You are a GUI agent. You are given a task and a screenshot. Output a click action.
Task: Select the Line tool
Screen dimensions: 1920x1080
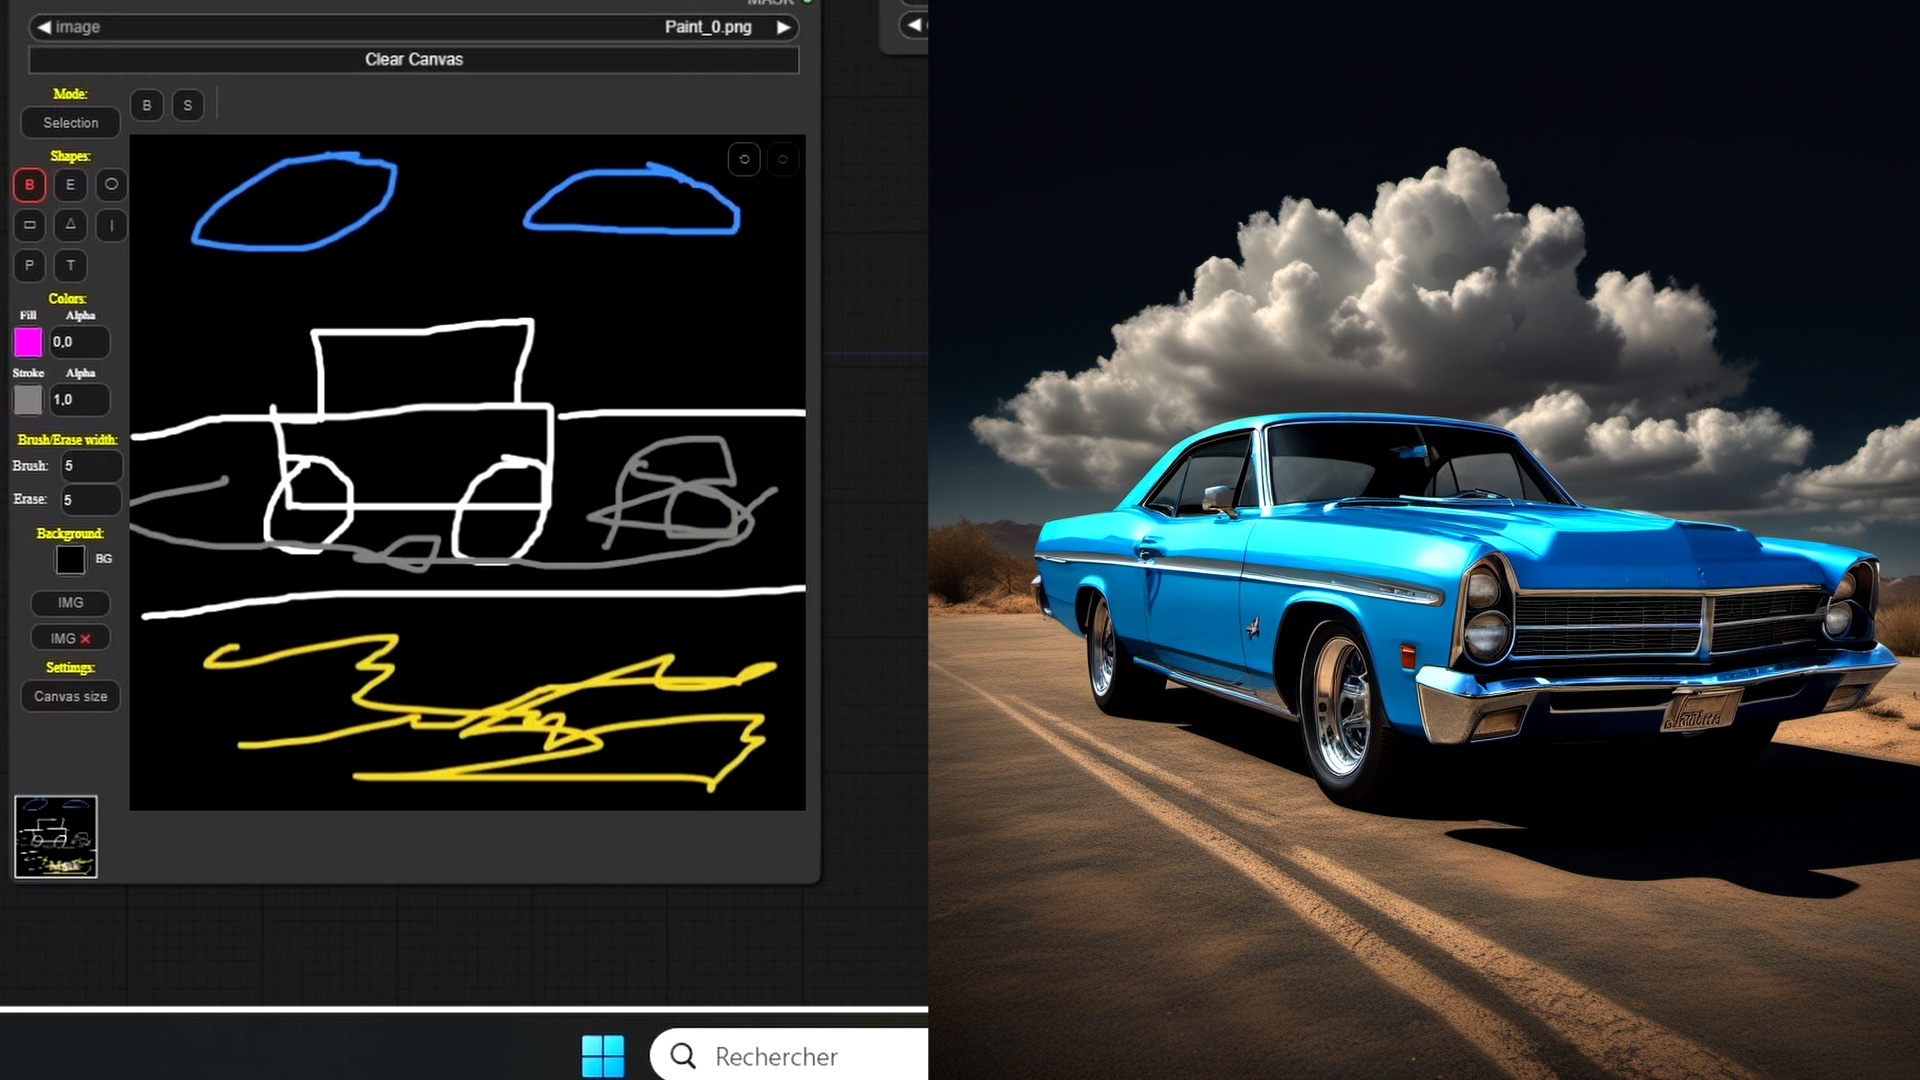pos(111,226)
